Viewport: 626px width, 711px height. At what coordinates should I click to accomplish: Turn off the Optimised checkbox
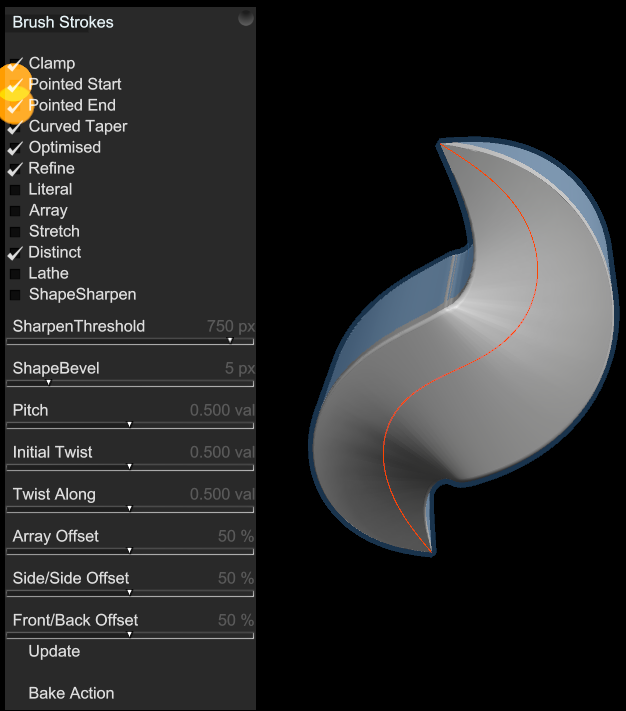pos(15,148)
